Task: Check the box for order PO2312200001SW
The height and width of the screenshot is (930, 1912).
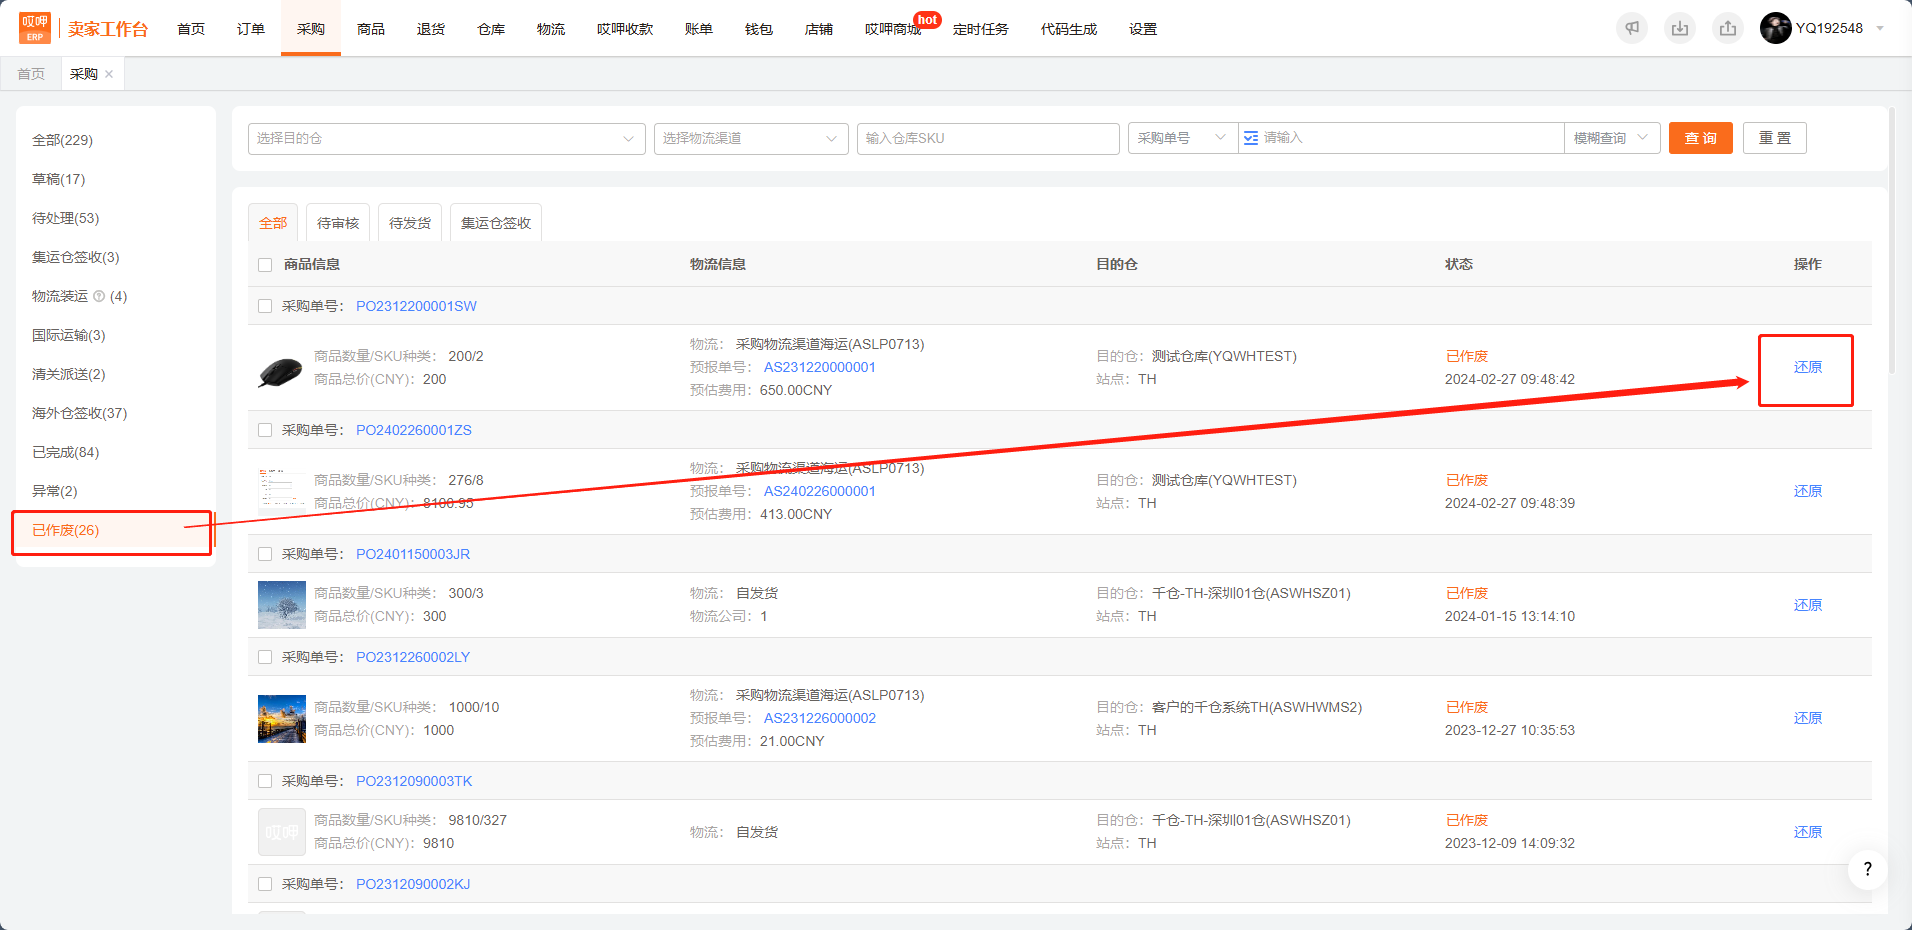Action: (265, 306)
